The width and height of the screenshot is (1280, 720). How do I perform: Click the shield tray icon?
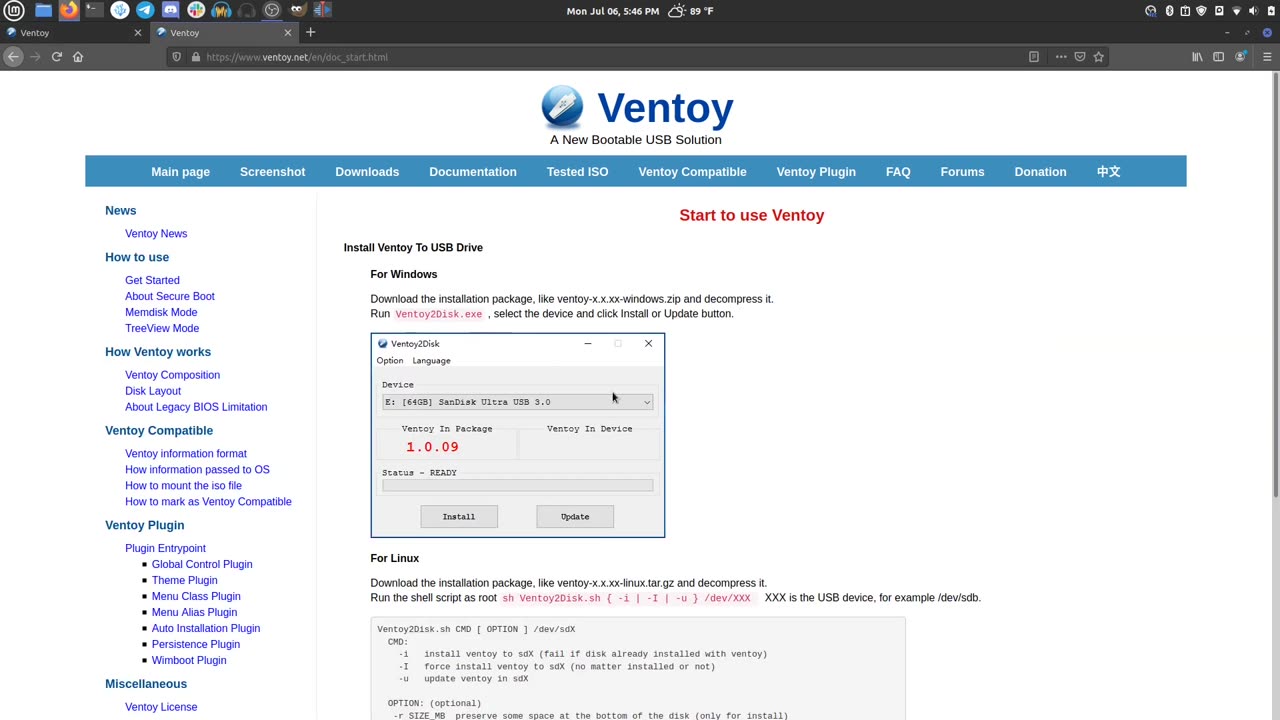(1201, 11)
